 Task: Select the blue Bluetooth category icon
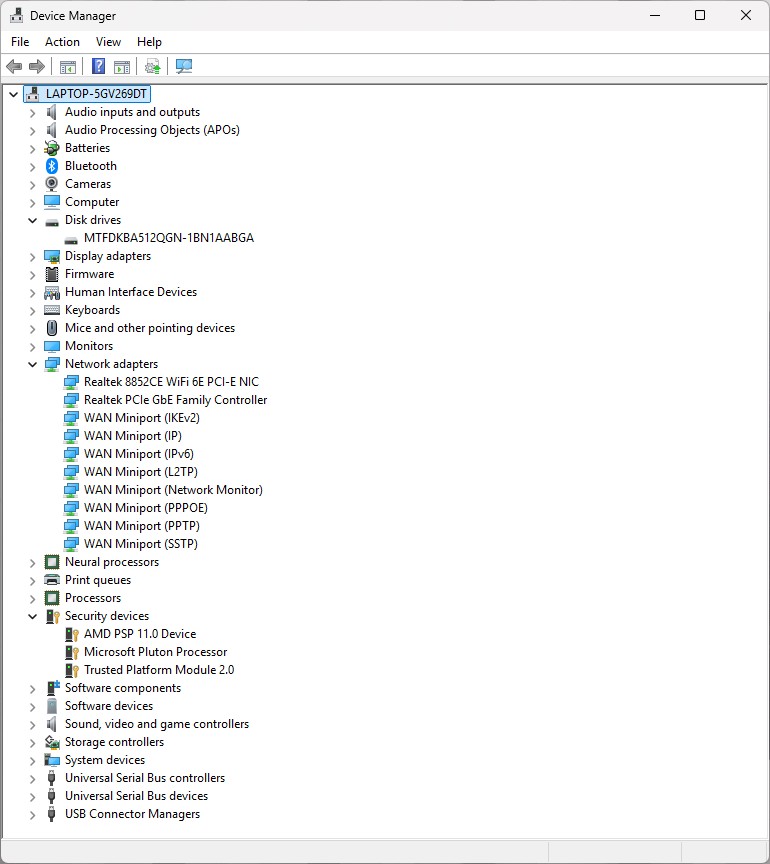coord(52,166)
